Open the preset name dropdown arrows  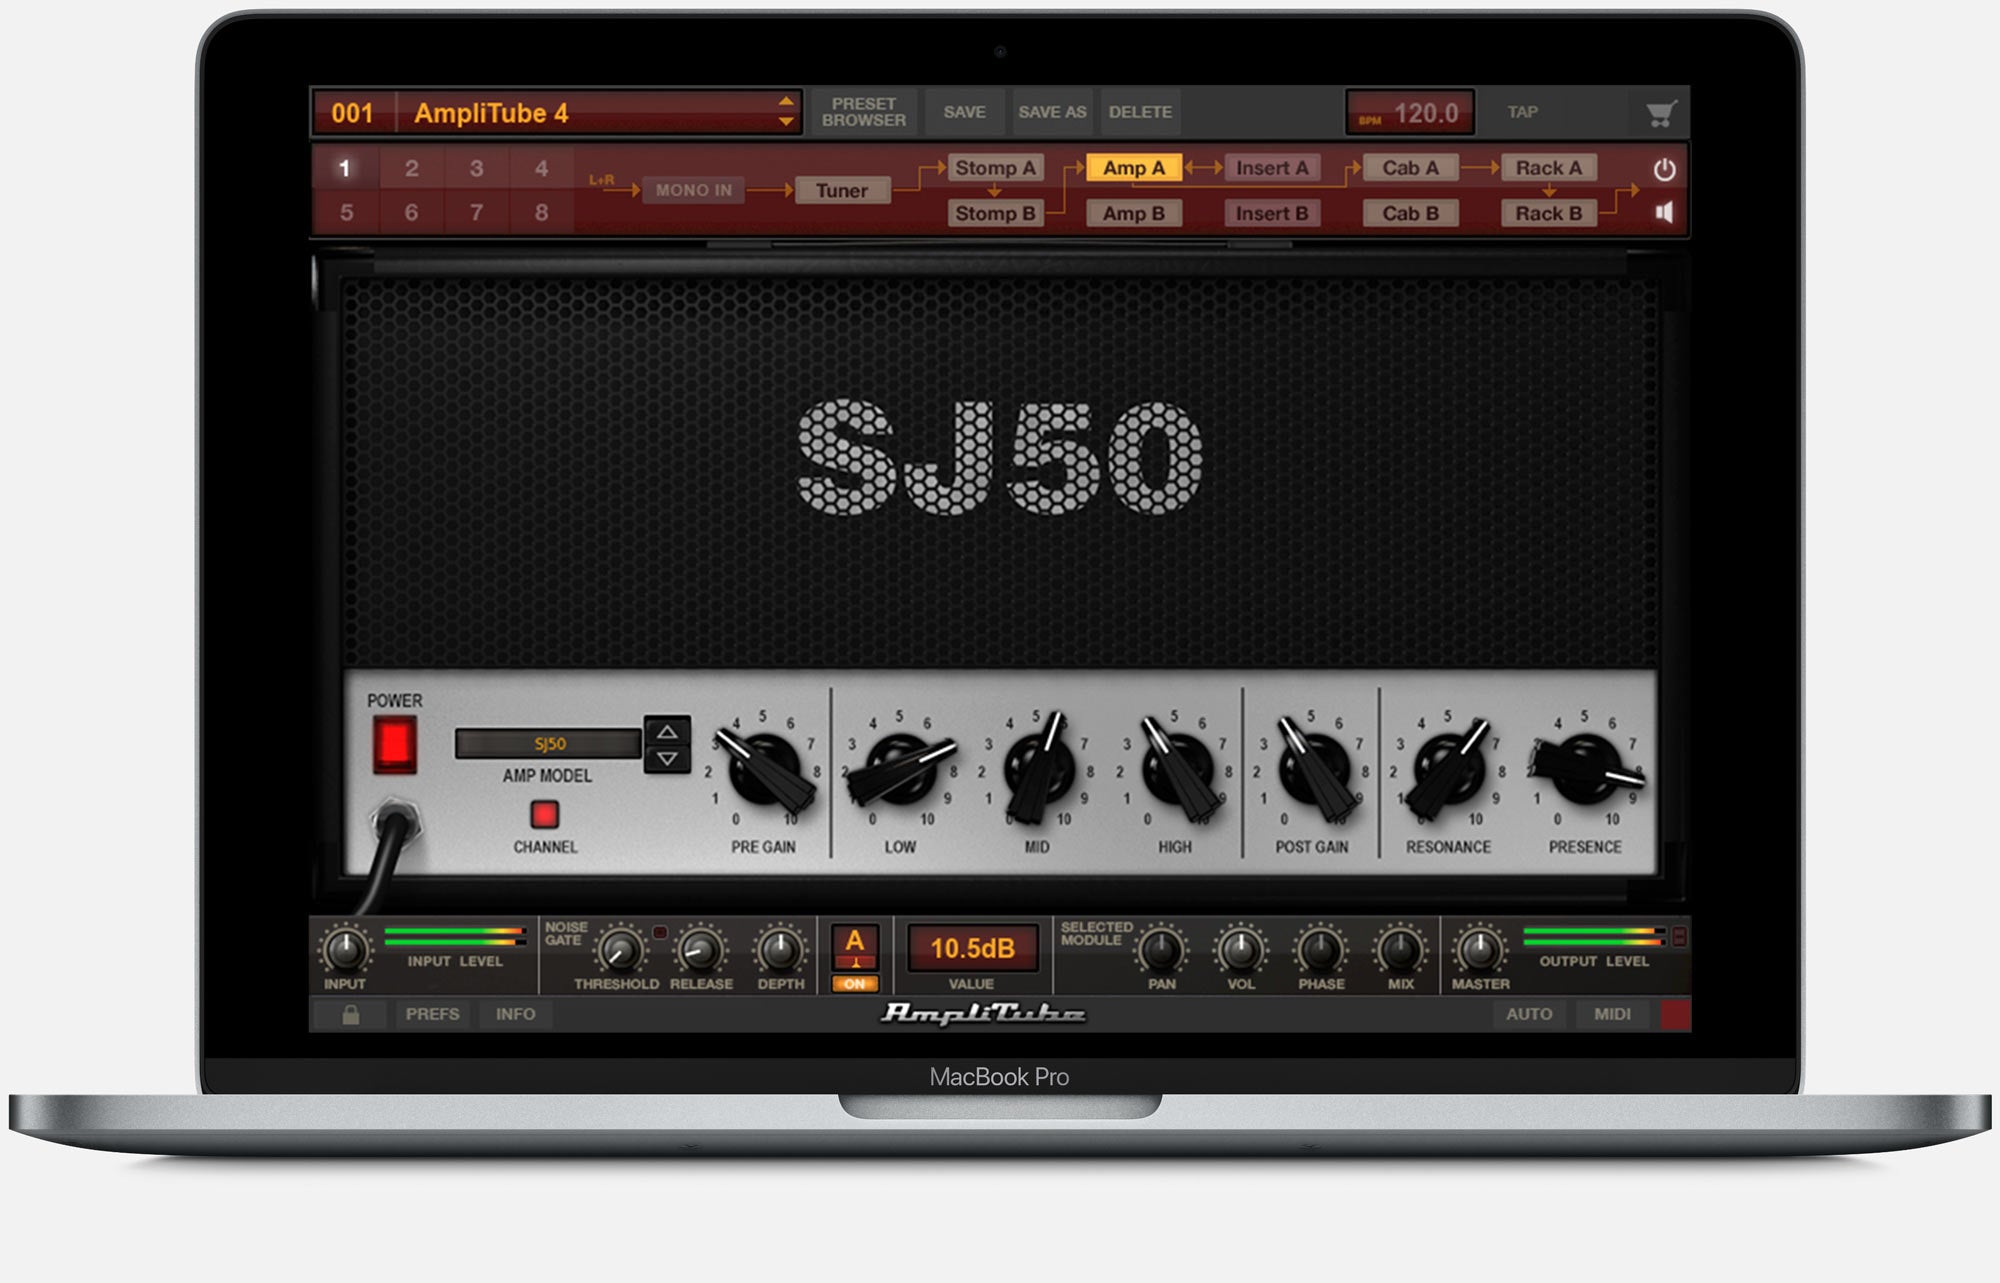787,112
